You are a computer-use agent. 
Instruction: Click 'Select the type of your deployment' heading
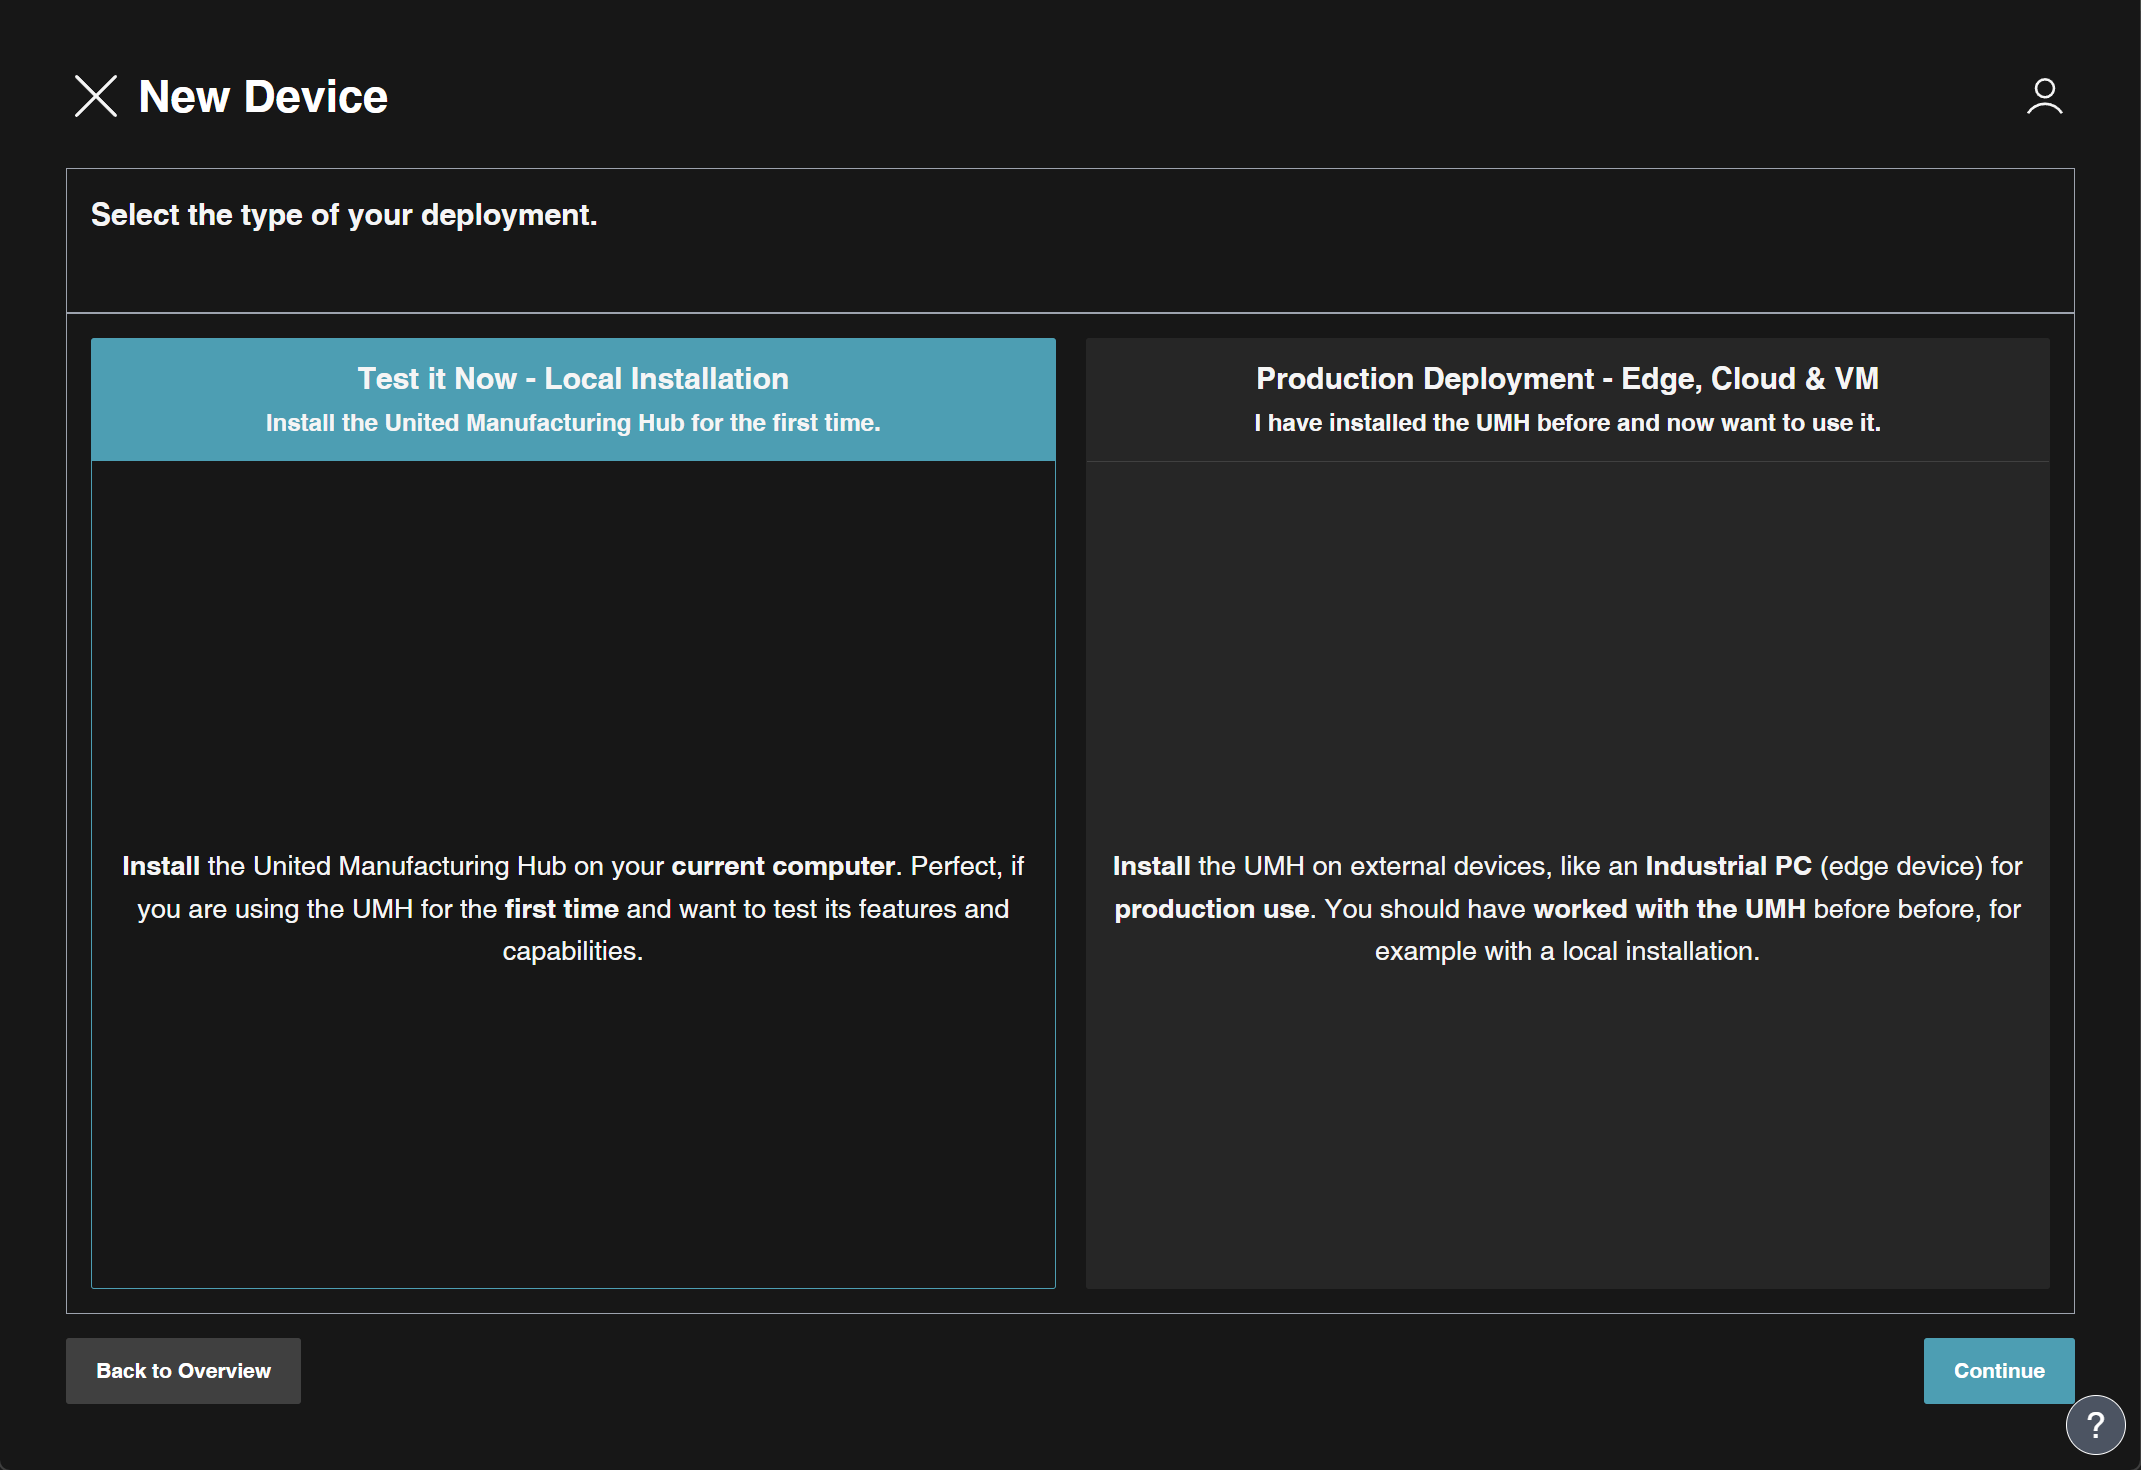(344, 215)
